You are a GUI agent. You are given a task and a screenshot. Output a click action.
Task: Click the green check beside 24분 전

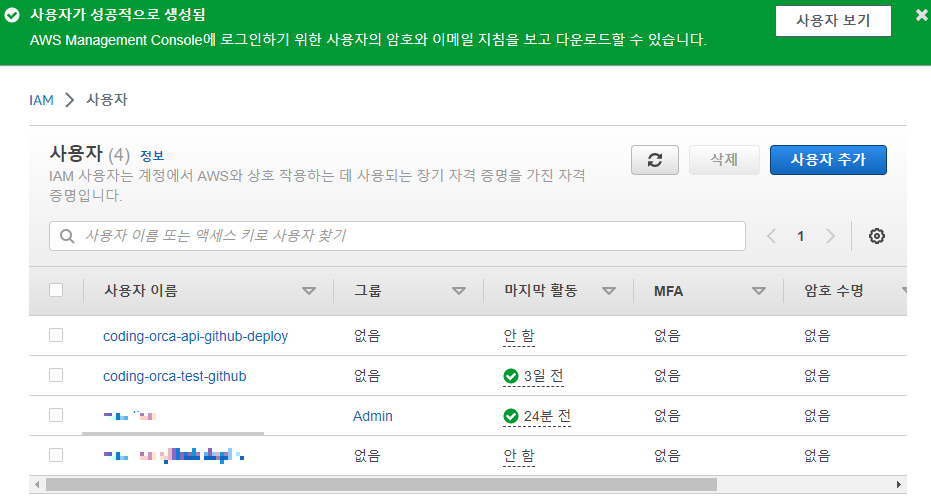tap(511, 416)
